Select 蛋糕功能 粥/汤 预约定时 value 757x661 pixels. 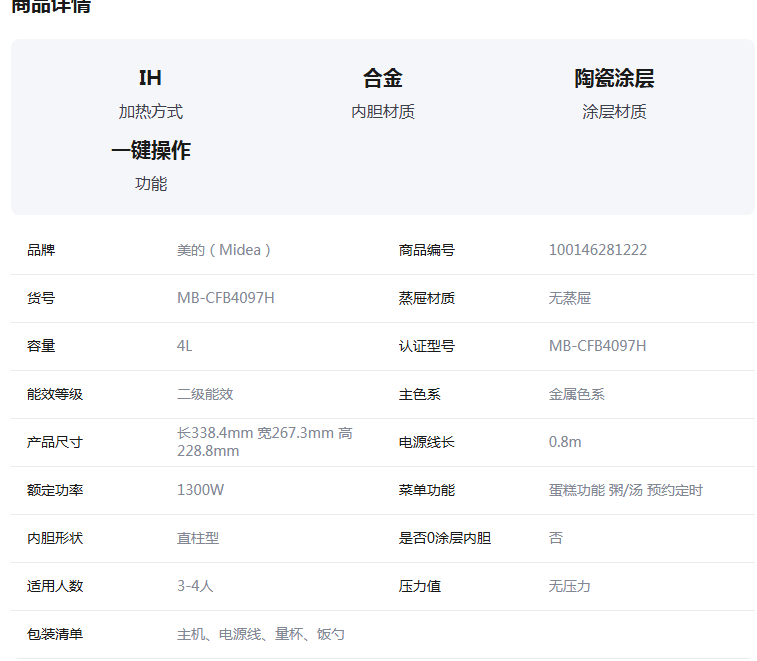(x=626, y=490)
